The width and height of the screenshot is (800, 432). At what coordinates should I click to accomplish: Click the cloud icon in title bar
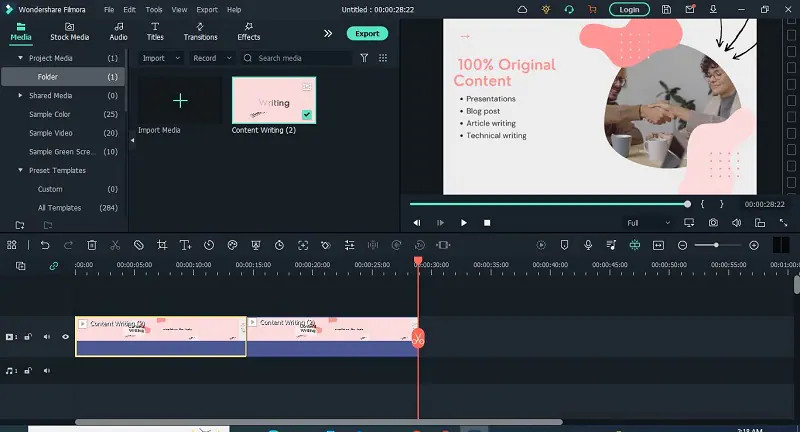tap(522, 9)
